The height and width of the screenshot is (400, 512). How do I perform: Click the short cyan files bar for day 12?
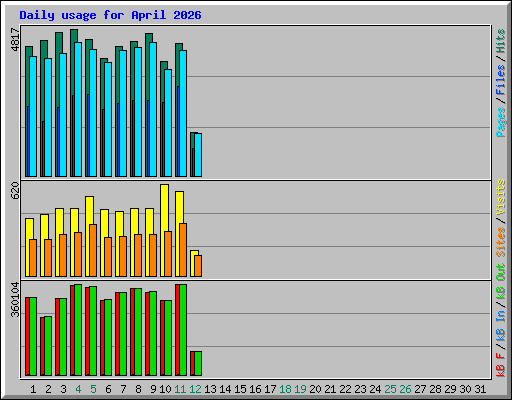click(x=198, y=155)
